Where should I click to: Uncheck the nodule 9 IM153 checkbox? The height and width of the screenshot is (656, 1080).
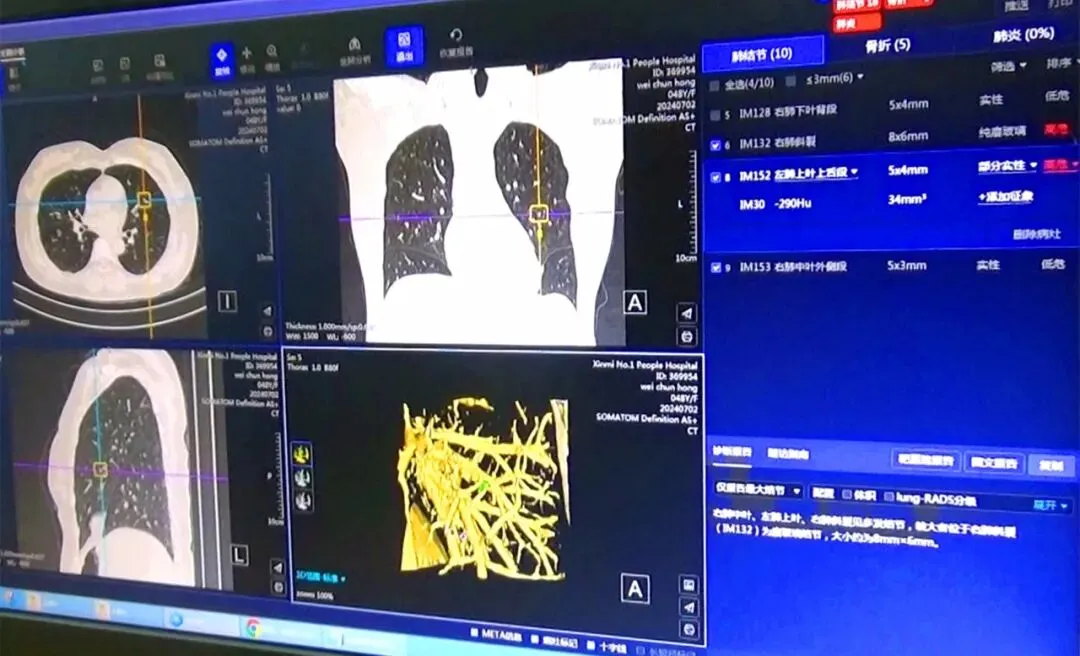pyautogui.click(x=716, y=267)
